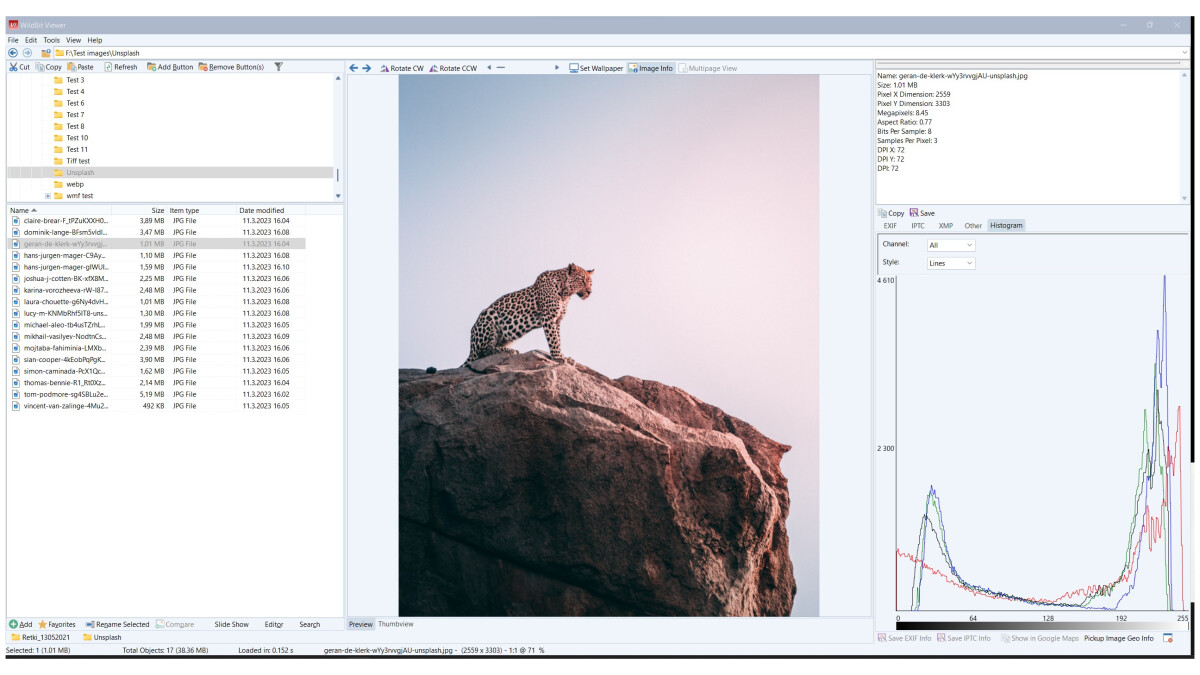Open the Channel dropdown

point(951,245)
